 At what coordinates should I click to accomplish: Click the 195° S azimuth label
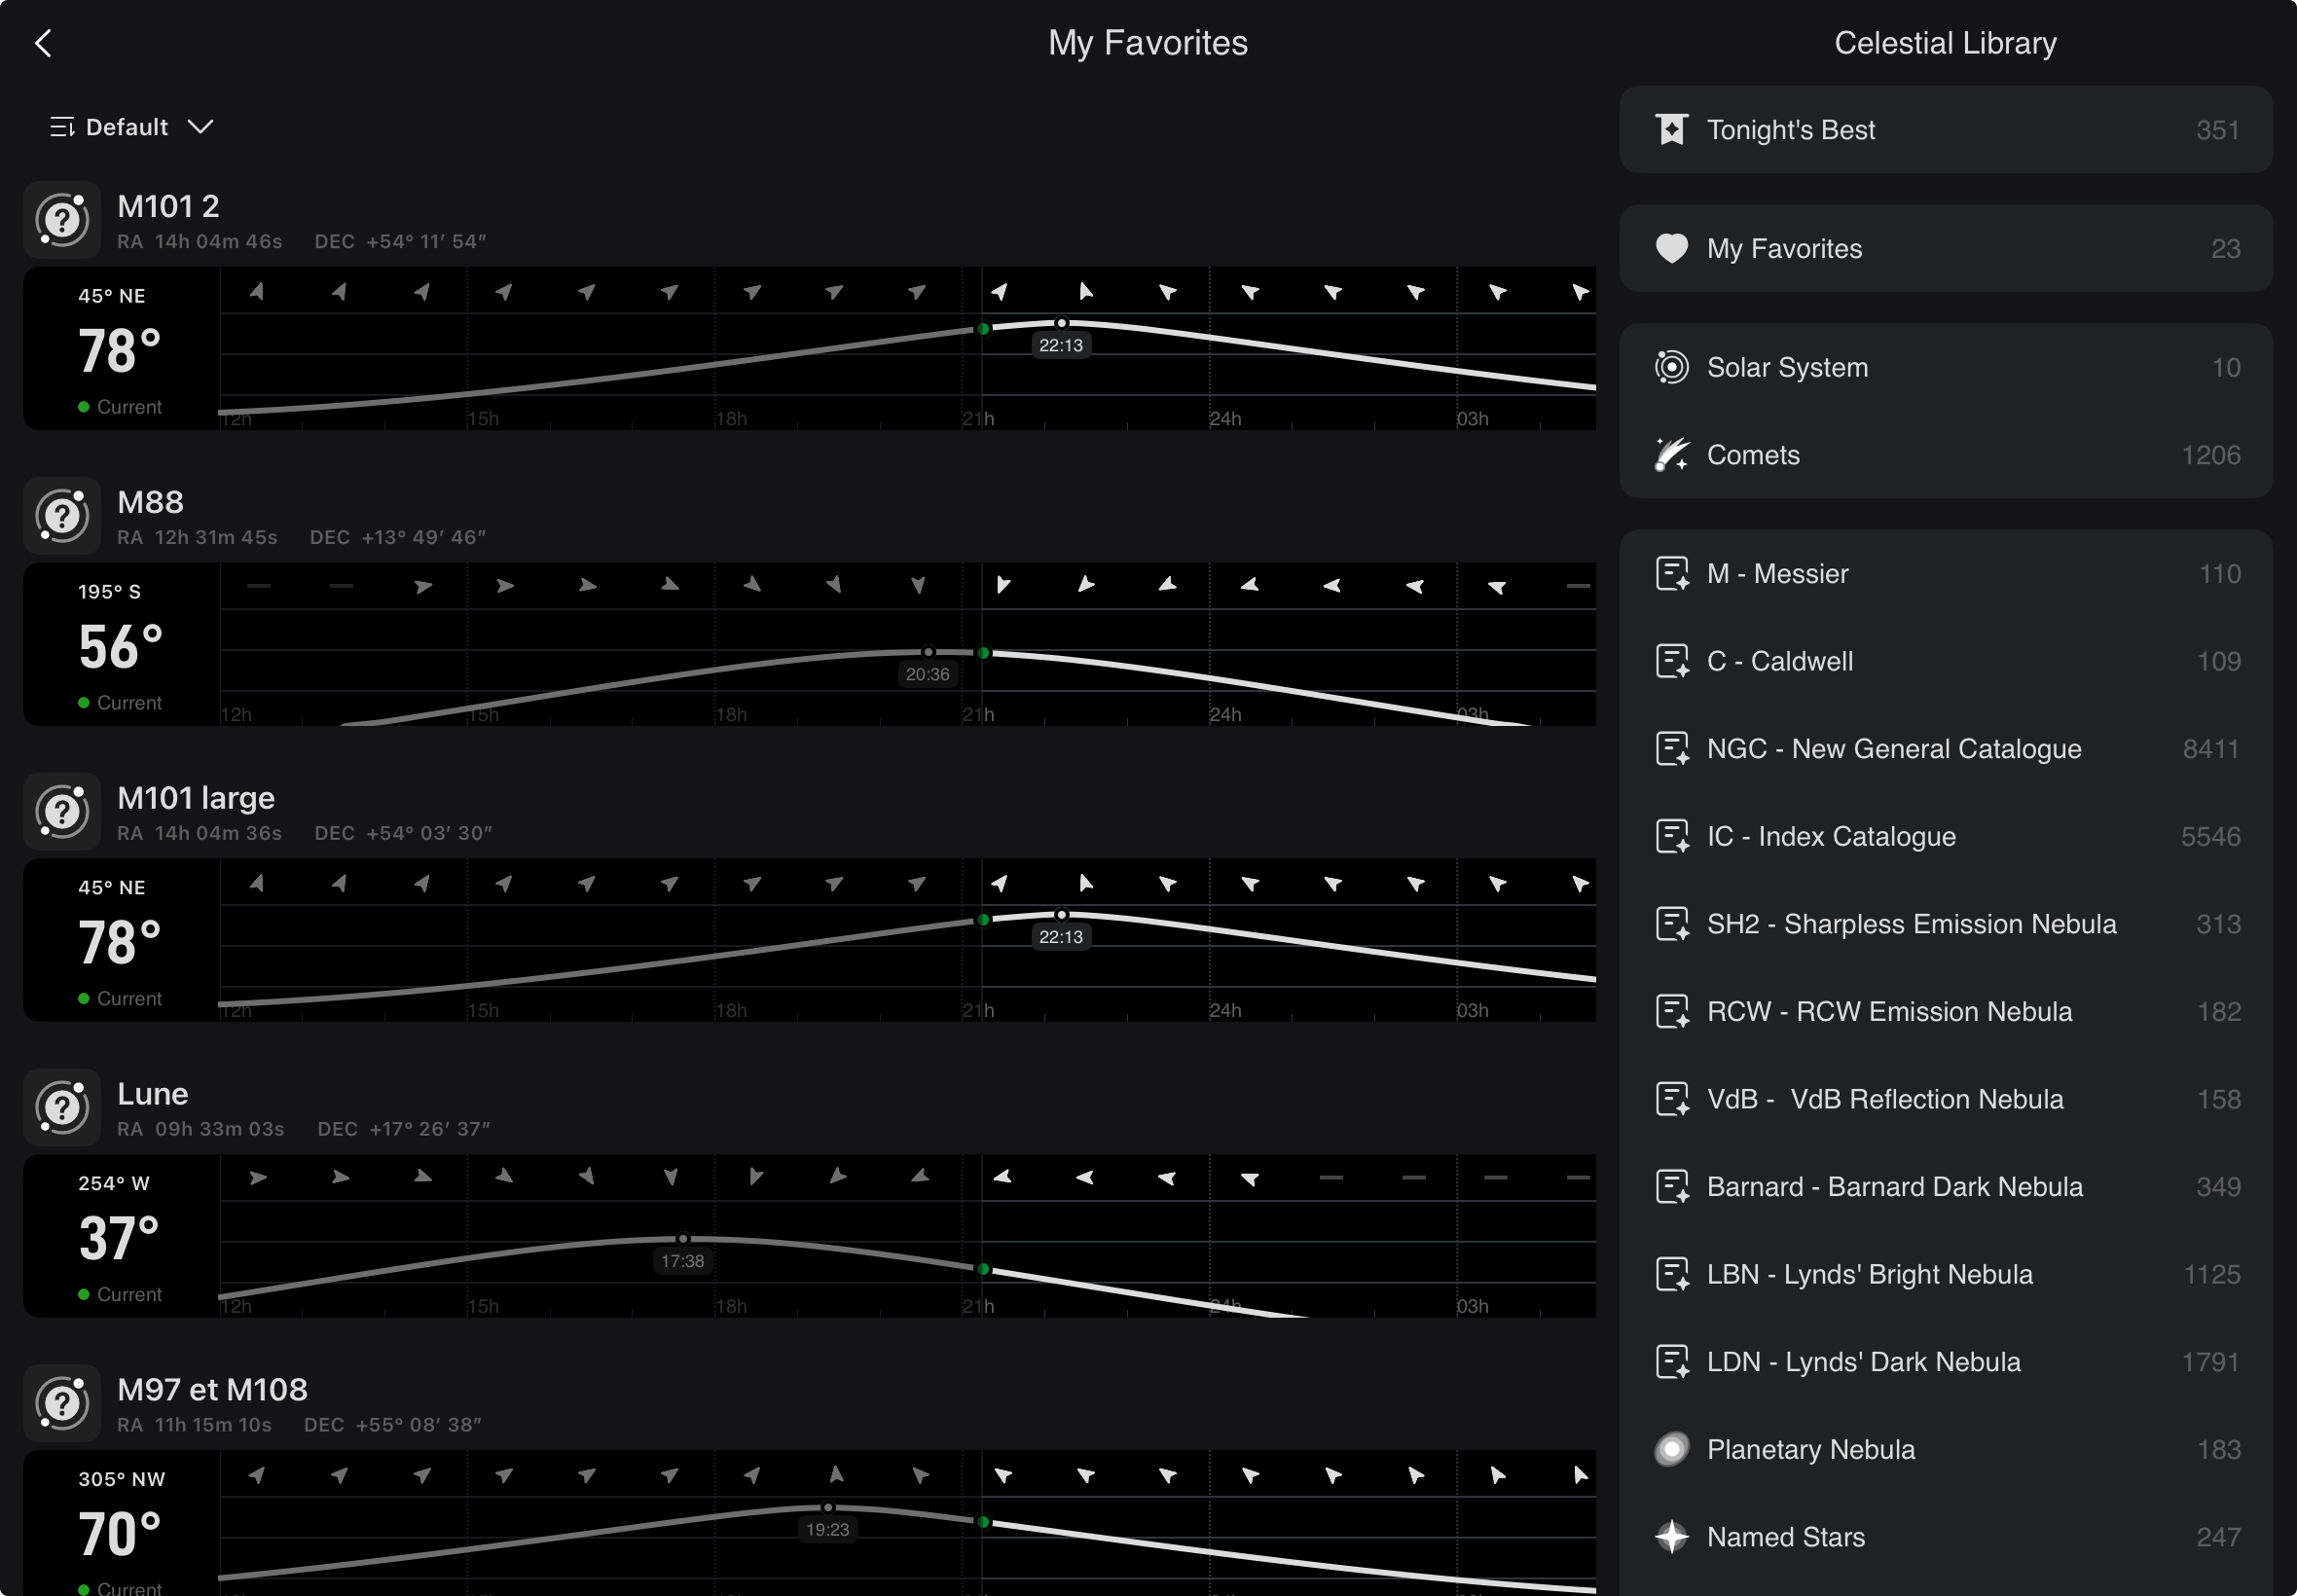(x=109, y=592)
